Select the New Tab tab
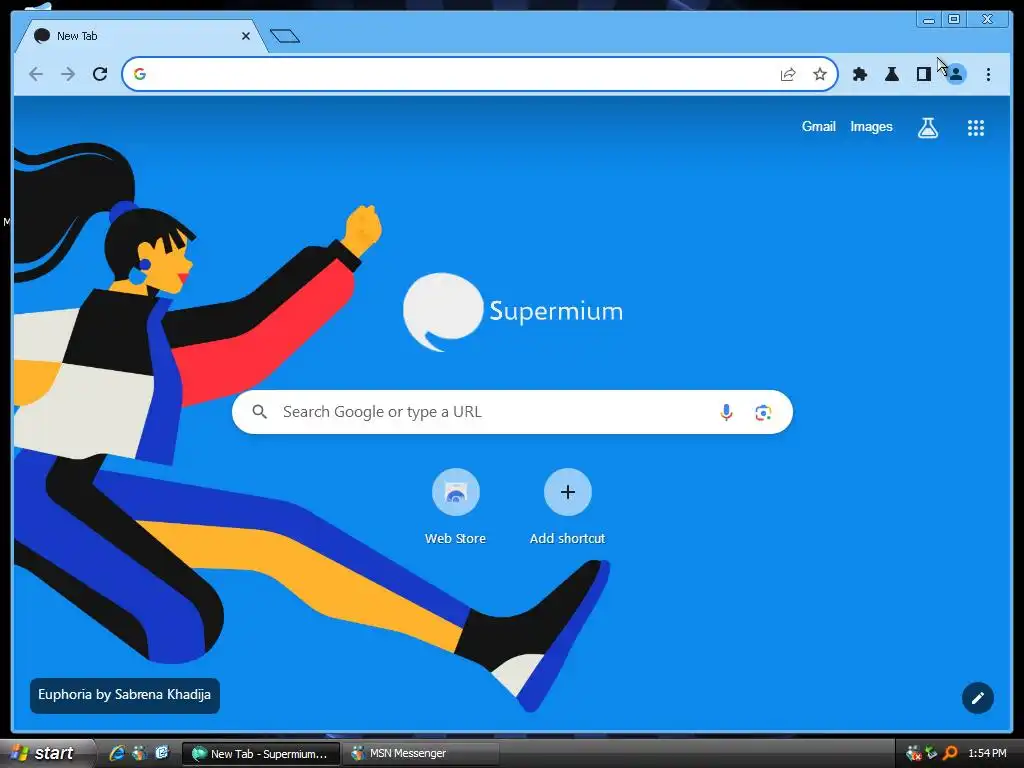The height and width of the screenshot is (768, 1024). pos(140,36)
